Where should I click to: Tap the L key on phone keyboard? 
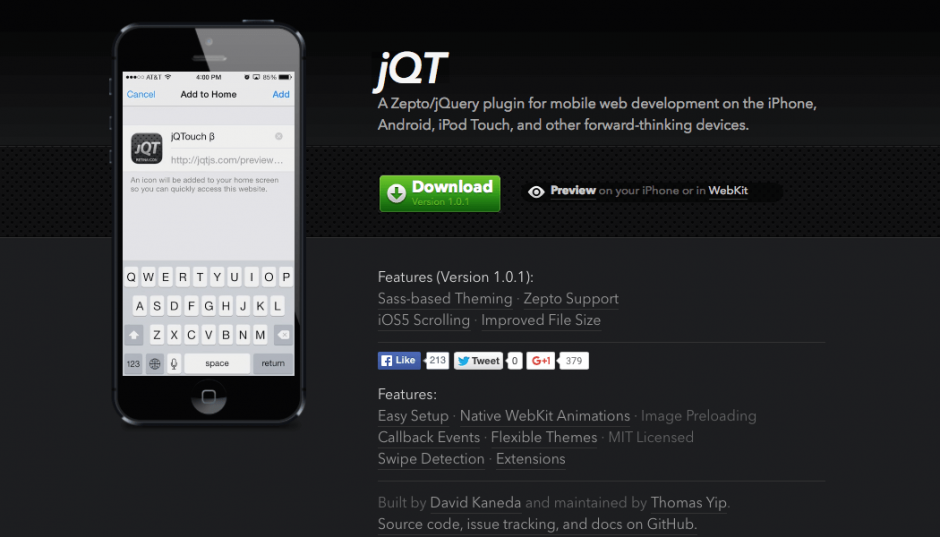pyautogui.click(x=277, y=306)
